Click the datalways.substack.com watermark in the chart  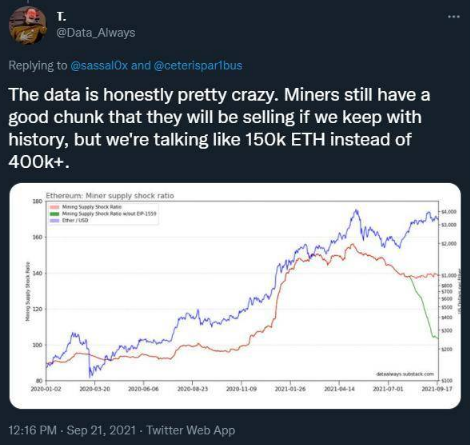click(x=405, y=374)
